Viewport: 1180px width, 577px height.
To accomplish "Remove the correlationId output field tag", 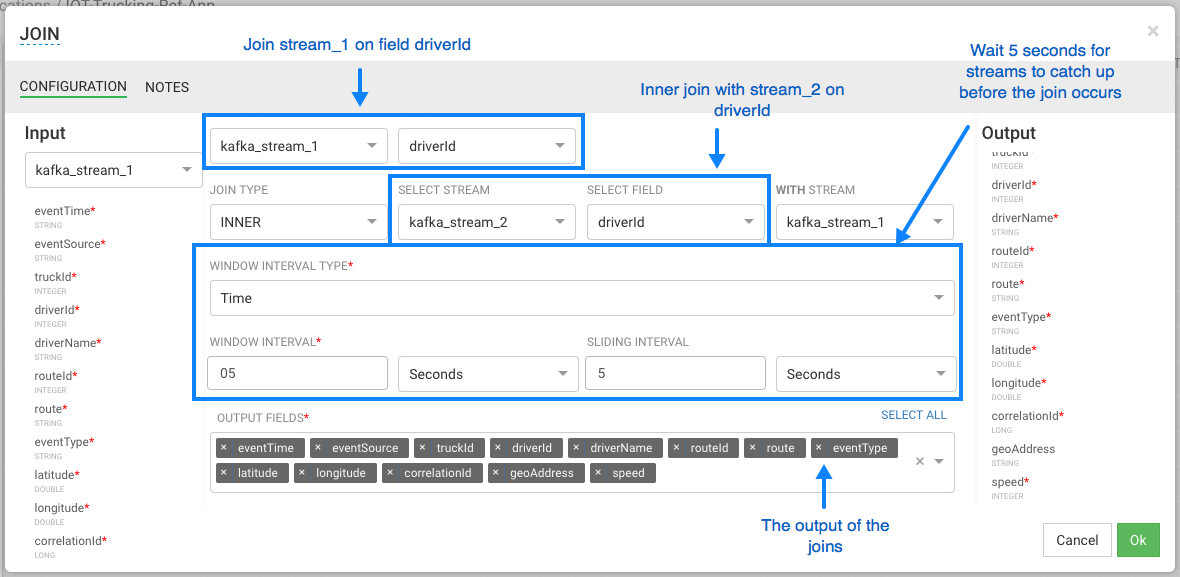I will pyautogui.click(x=390, y=473).
